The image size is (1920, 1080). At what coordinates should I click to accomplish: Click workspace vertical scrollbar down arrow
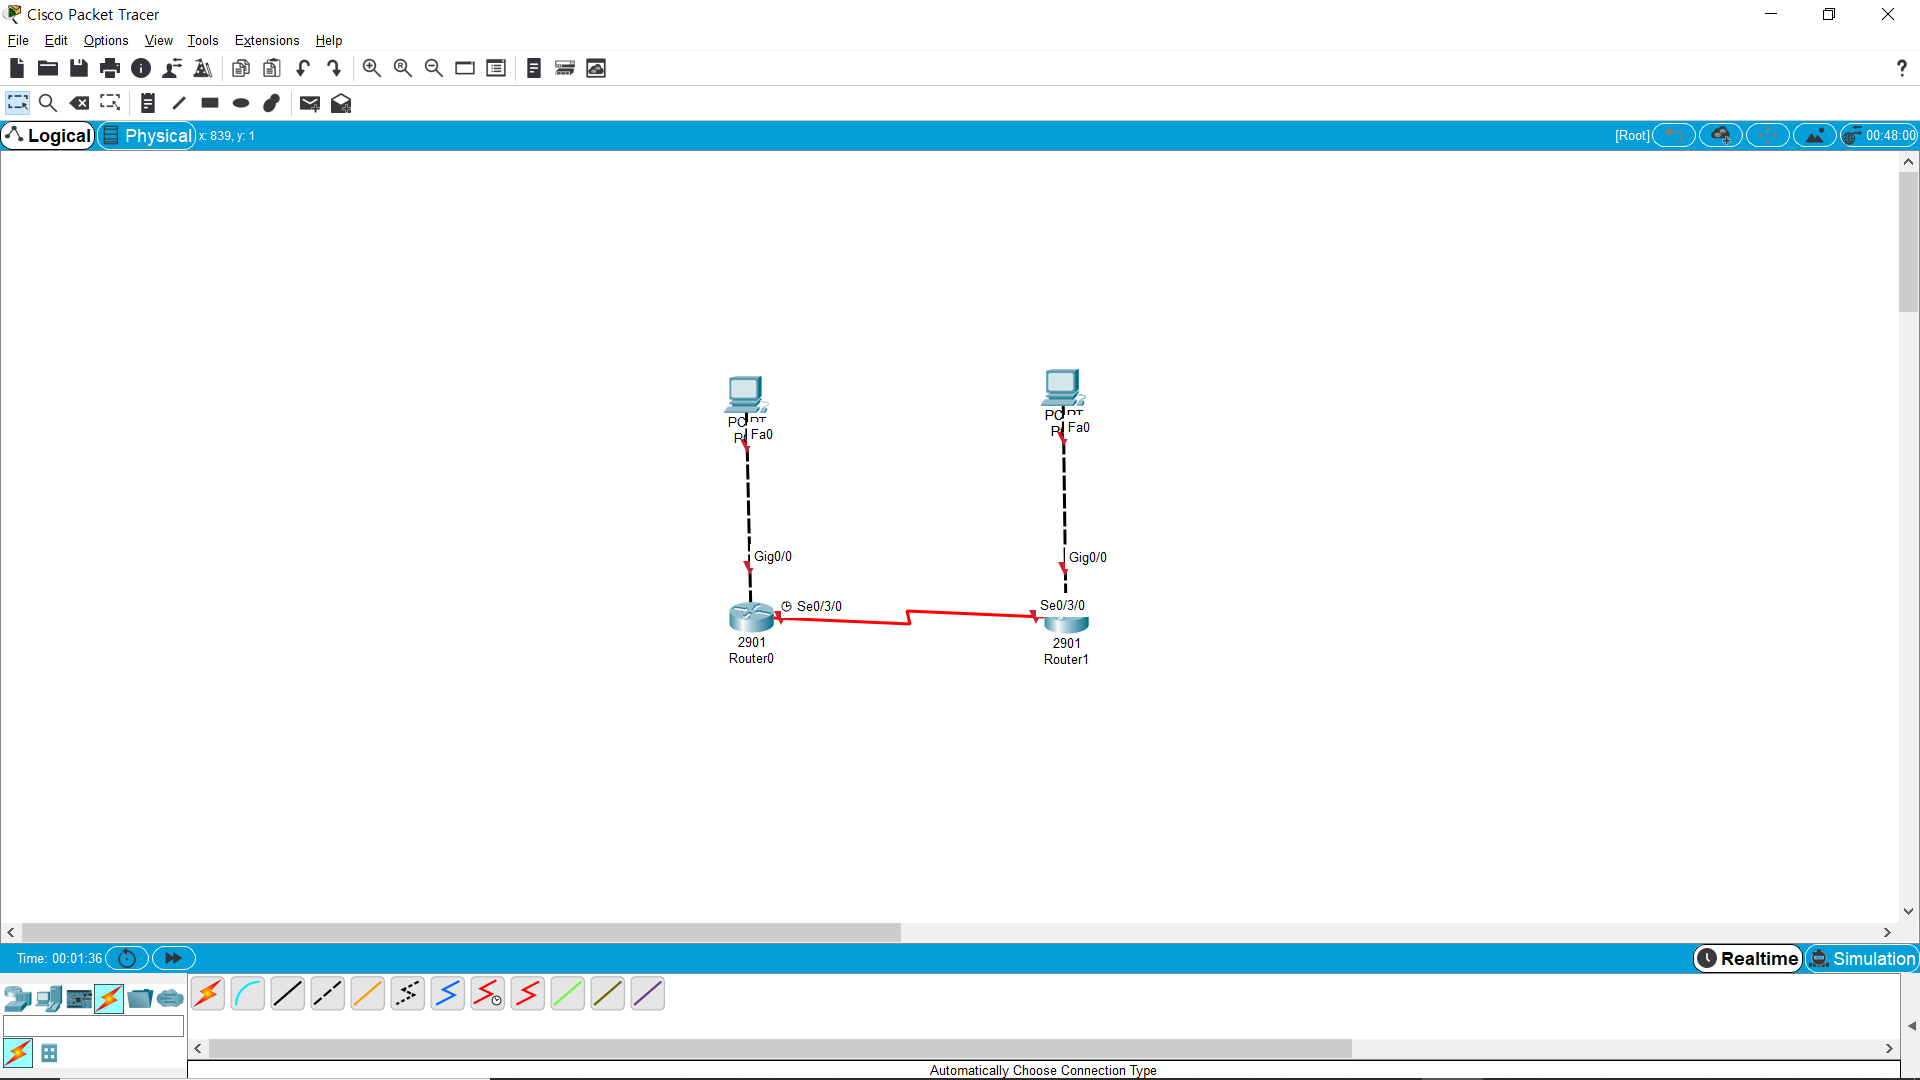(1908, 911)
